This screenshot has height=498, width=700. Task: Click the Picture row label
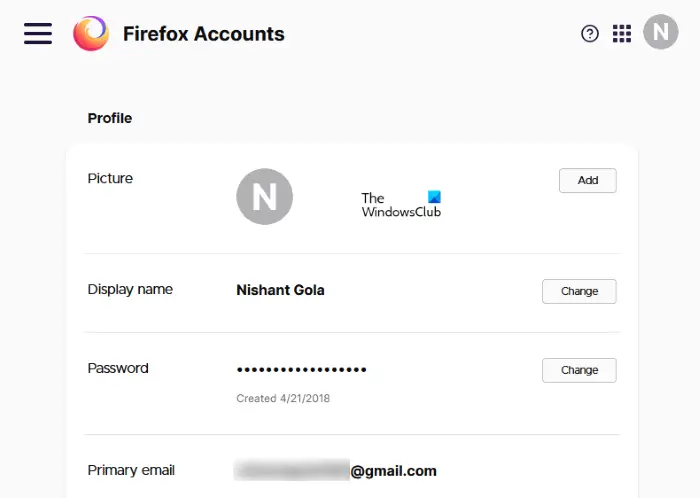tap(110, 178)
